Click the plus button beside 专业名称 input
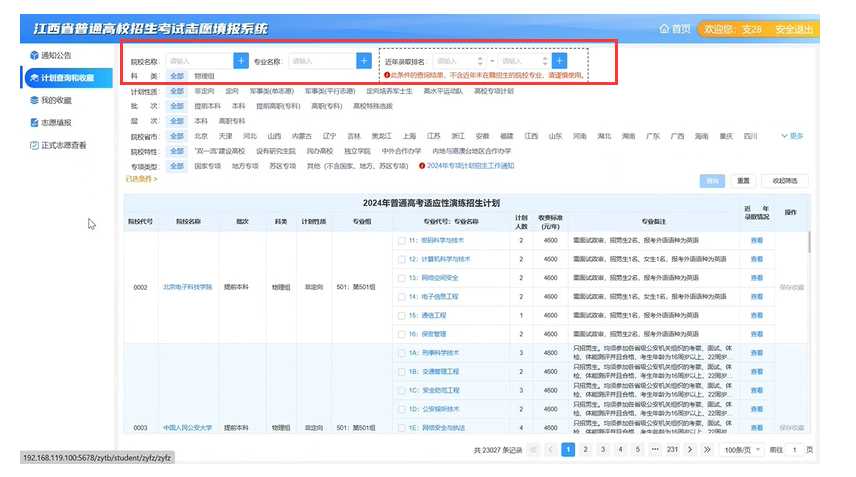The height and width of the screenshot is (477, 856). [x=363, y=61]
